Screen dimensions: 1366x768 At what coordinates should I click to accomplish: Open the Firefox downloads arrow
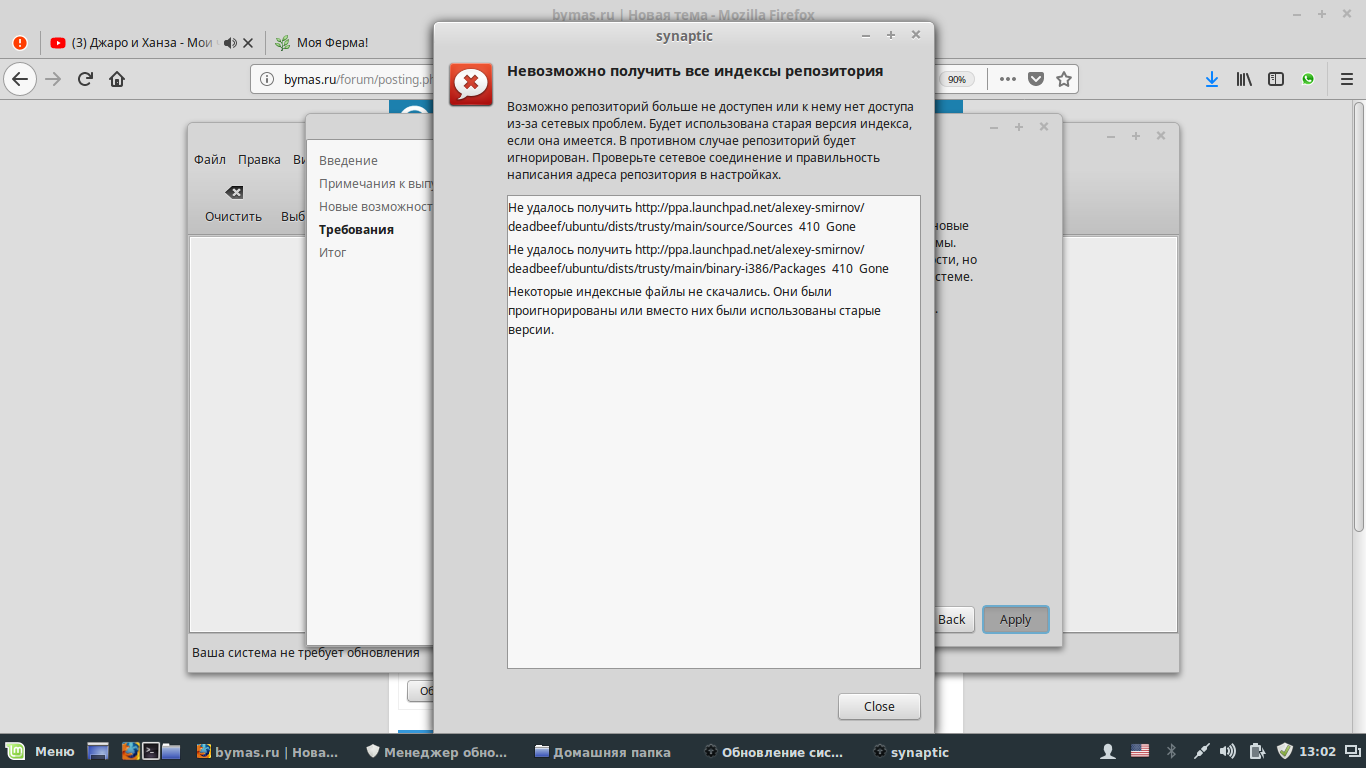(1211, 79)
